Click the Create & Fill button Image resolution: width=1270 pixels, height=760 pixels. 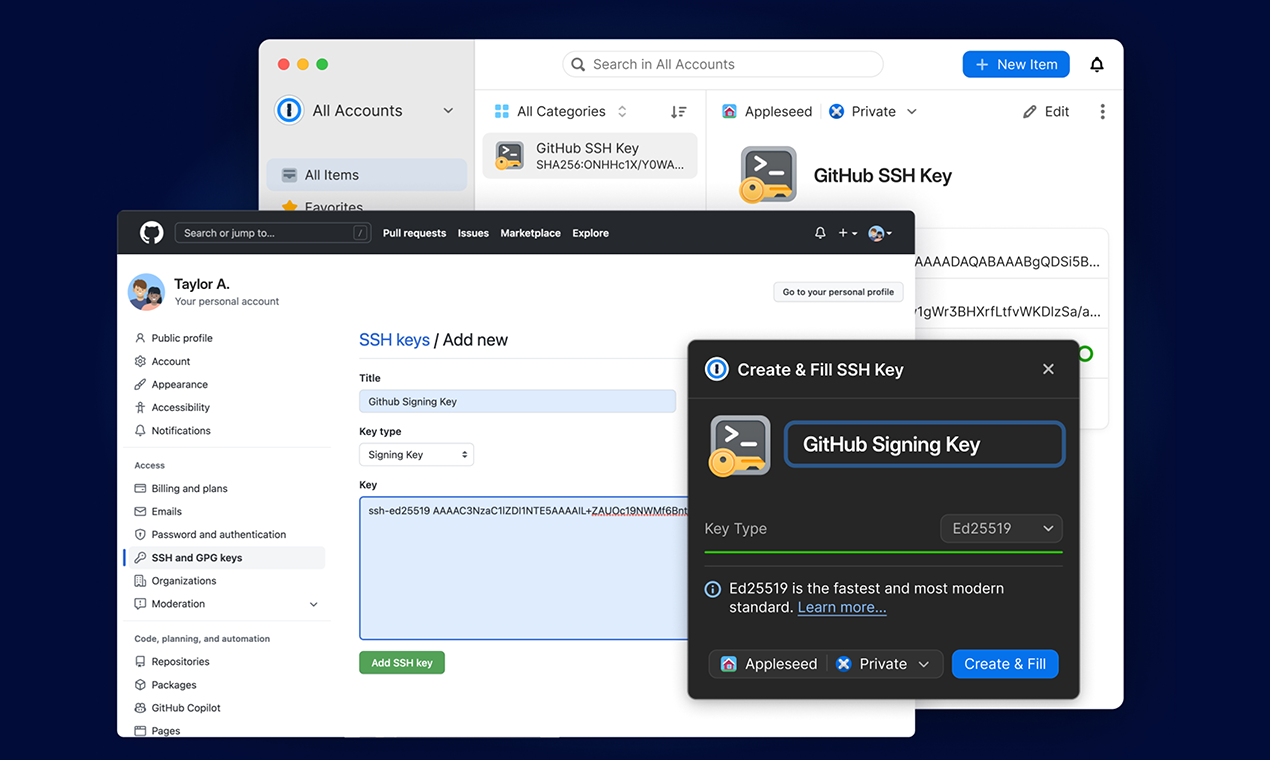pos(1005,664)
